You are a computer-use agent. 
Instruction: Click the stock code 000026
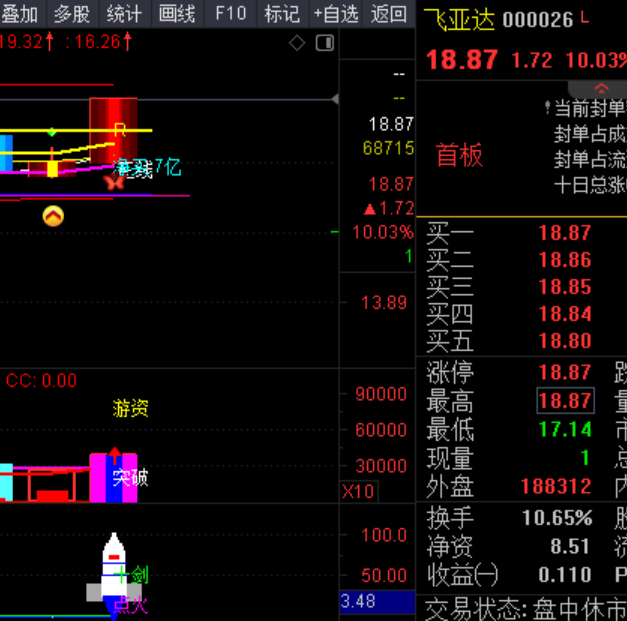pos(538,20)
